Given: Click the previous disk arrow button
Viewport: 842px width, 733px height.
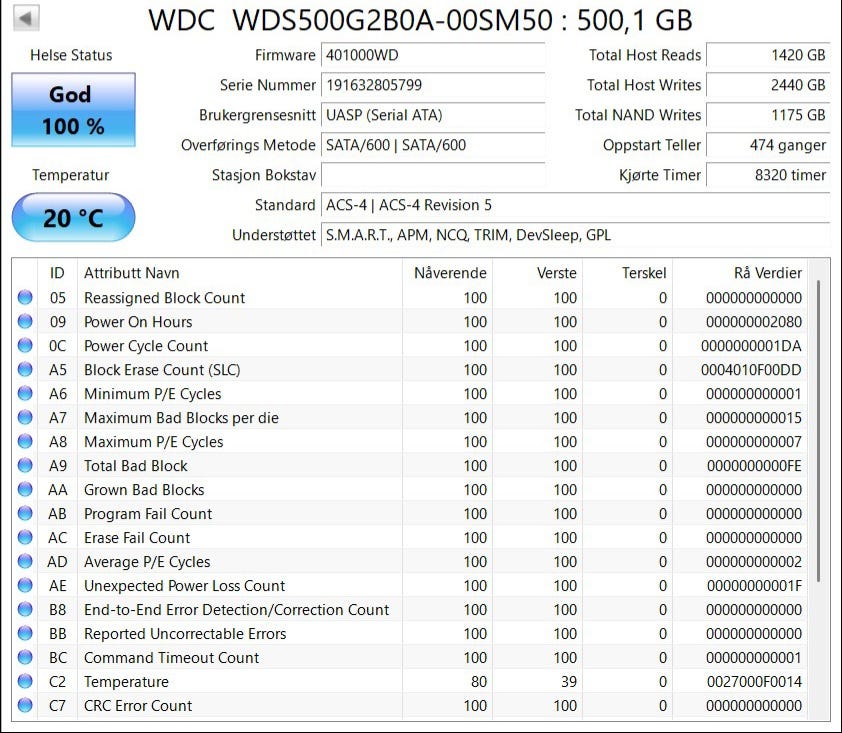Looking at the screenshot, I should pos(25,19).
